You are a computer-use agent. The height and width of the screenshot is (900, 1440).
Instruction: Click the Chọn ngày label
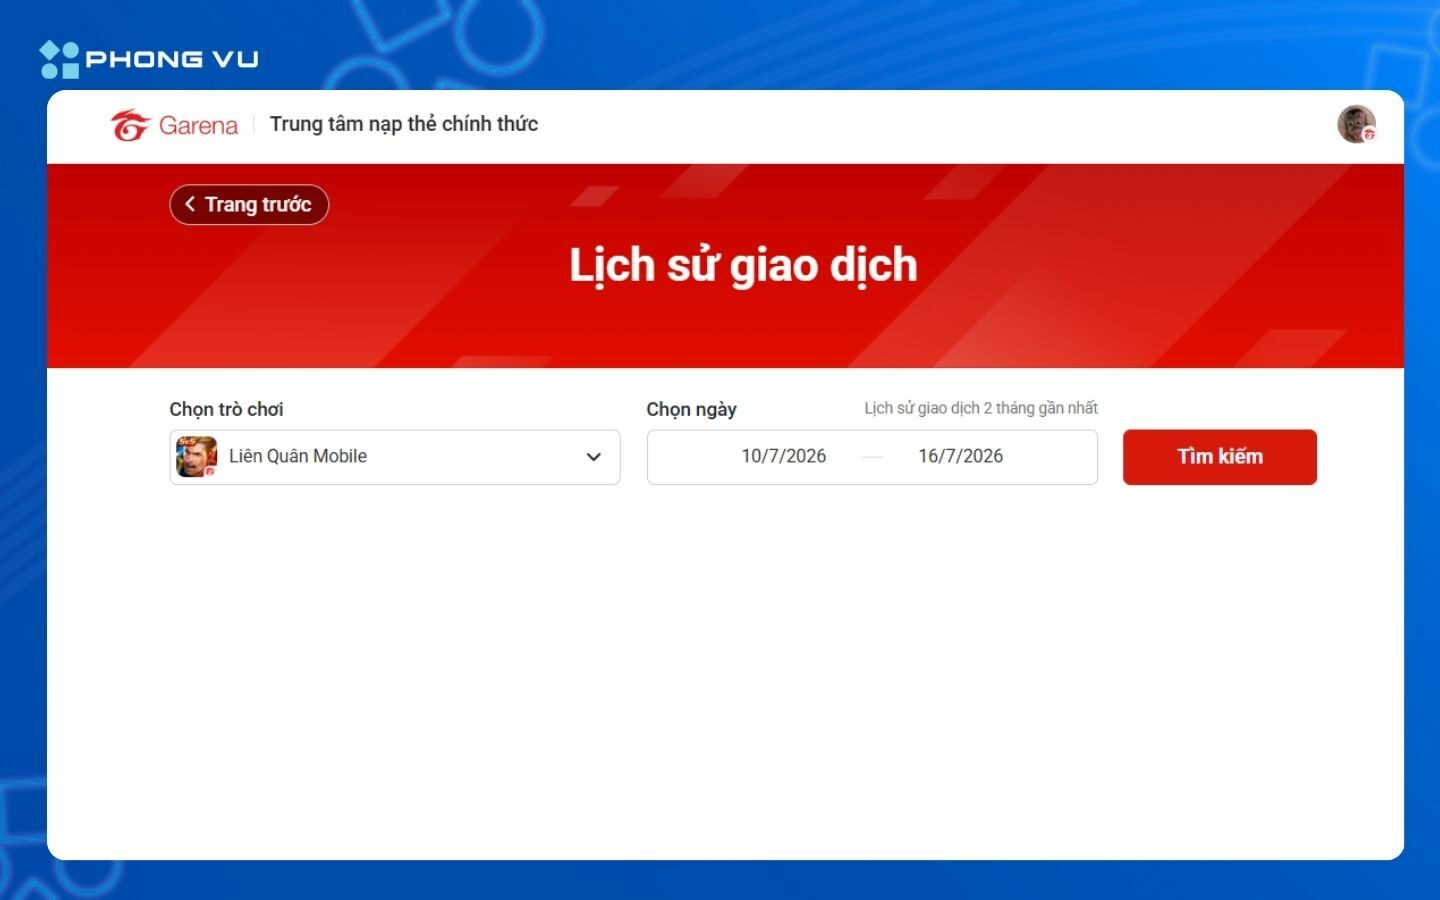(691, 409)
